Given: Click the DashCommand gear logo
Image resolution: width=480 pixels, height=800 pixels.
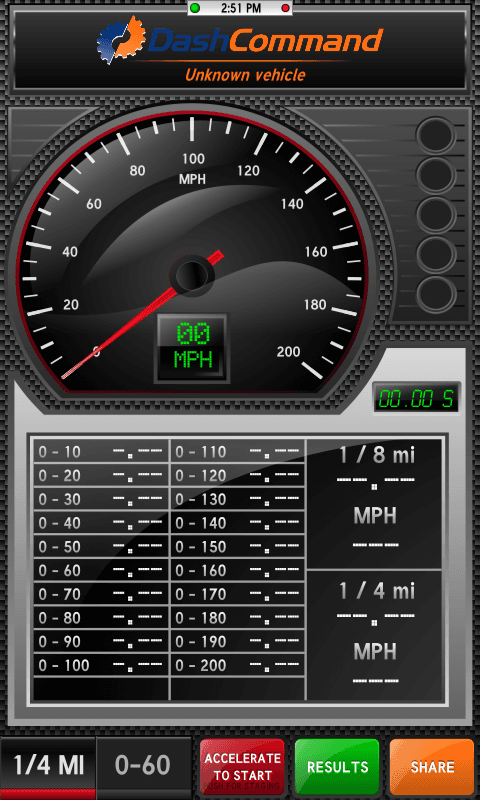Looking at the screenshot, I should pos(121,39).
